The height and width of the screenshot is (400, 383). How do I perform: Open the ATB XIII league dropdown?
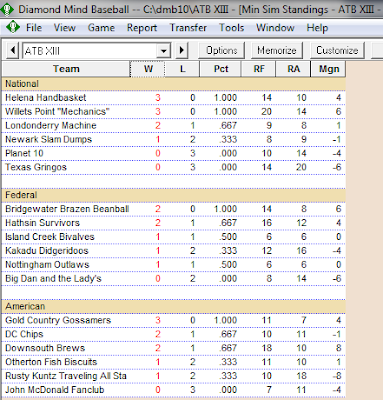[x=163, y=51]
